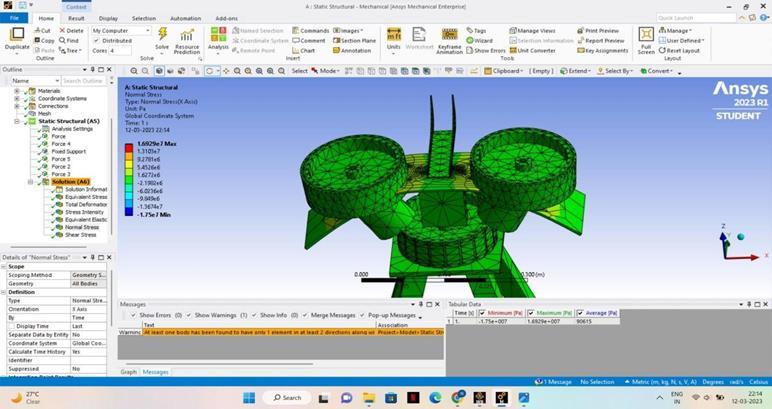This screenshot has height=409, width=772.
Task: Toggle Average [Pa] column checkbox
Action: click(580, 313)
